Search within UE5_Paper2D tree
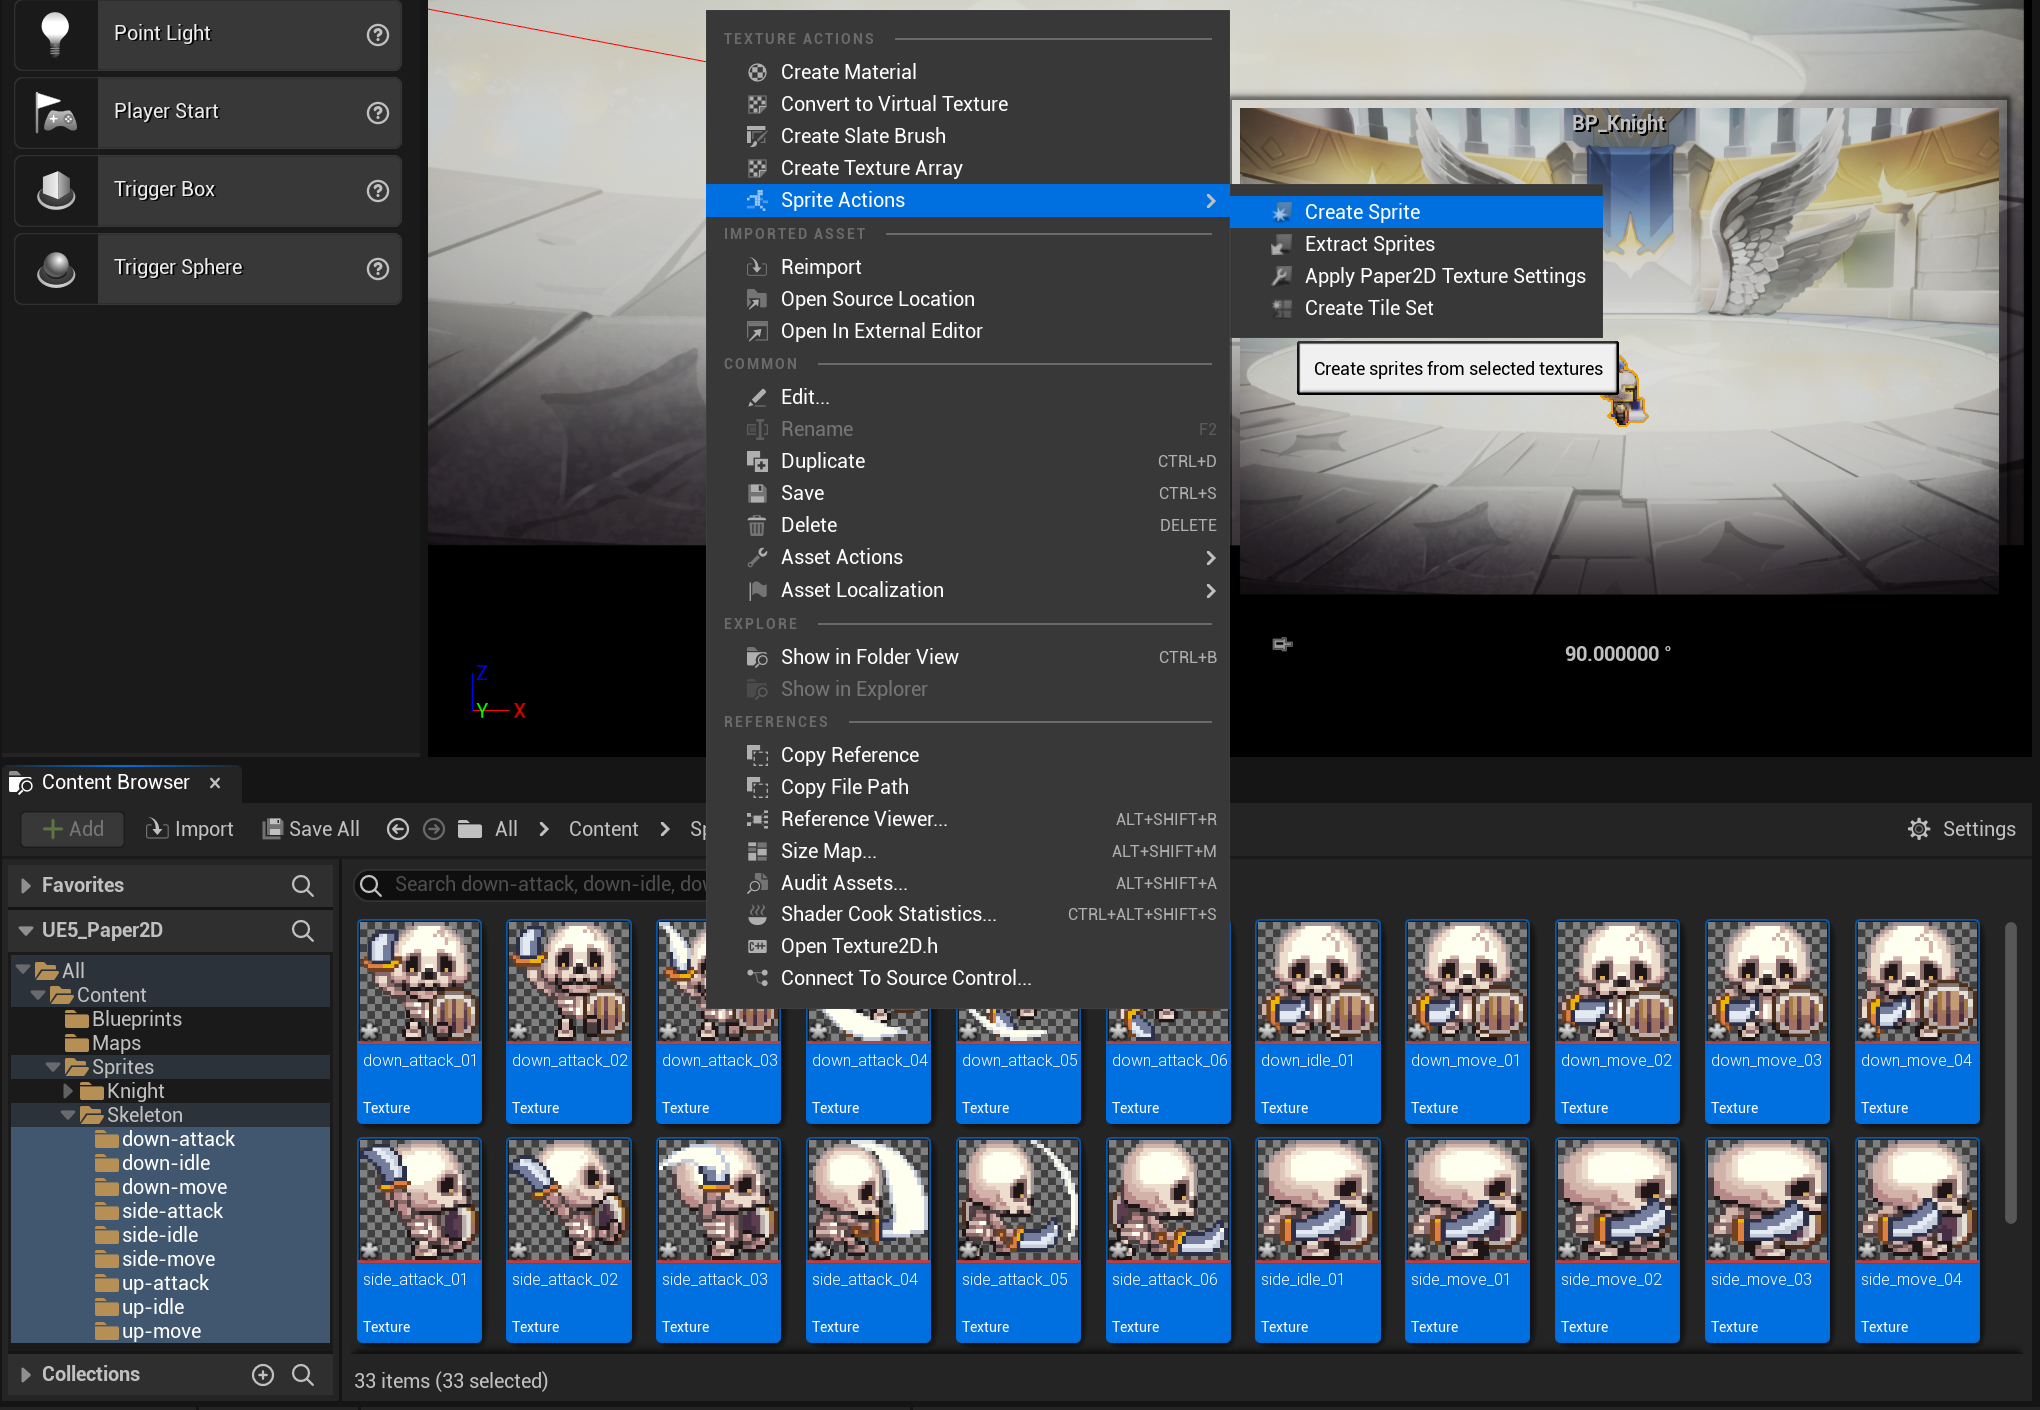Viewport: 2040px width, 1410px height. [302, 930]
